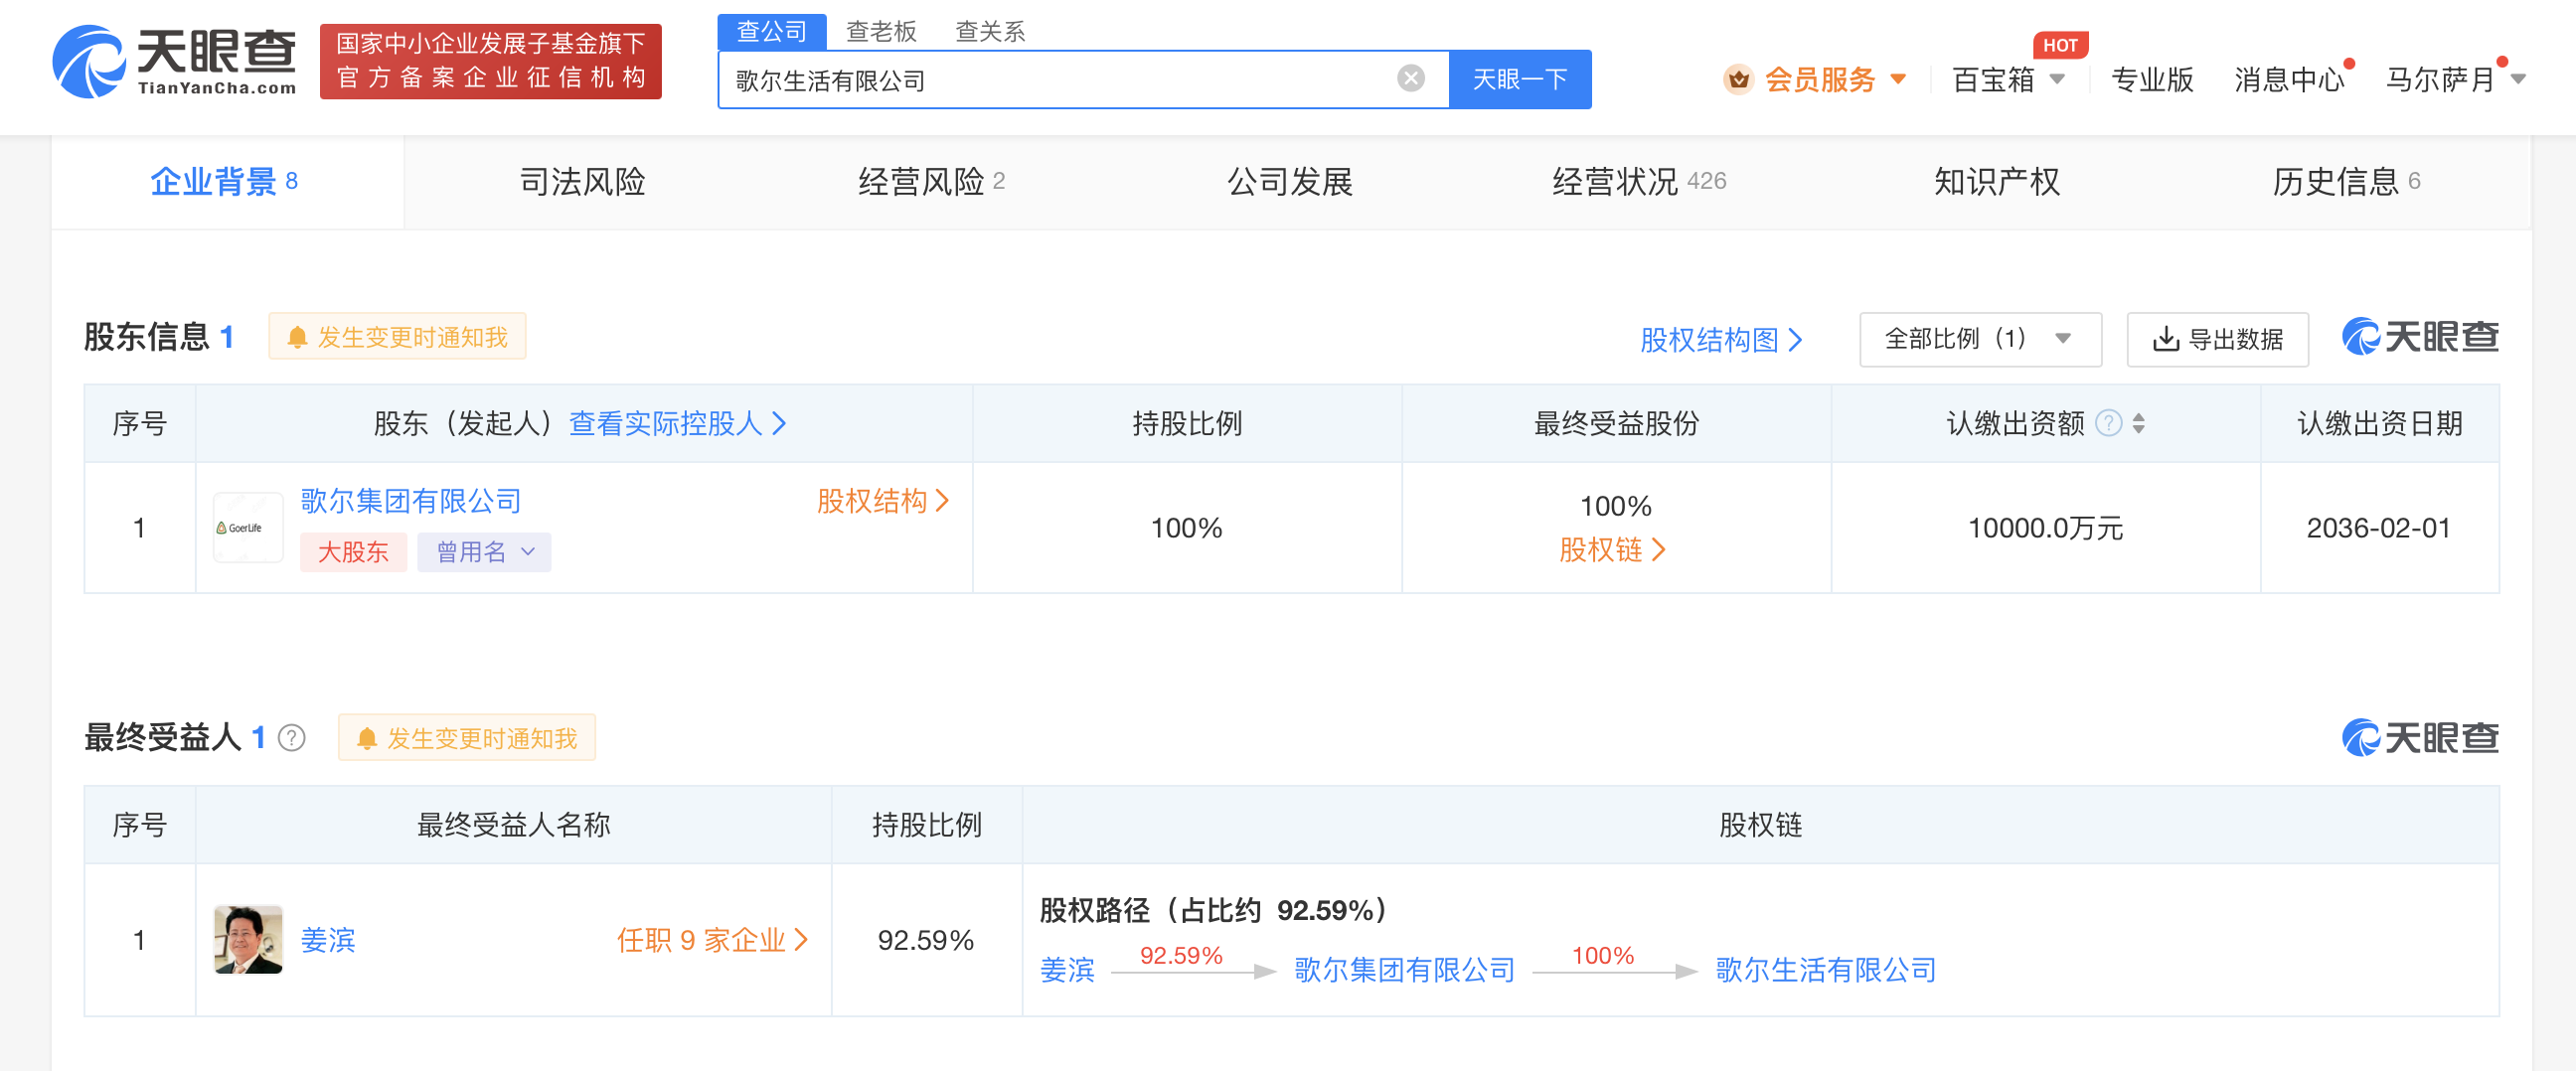Click the 天眼一下 search button
Image resolution: width=2576 pixels, height=1071 pixels.
coord(1520,79)
